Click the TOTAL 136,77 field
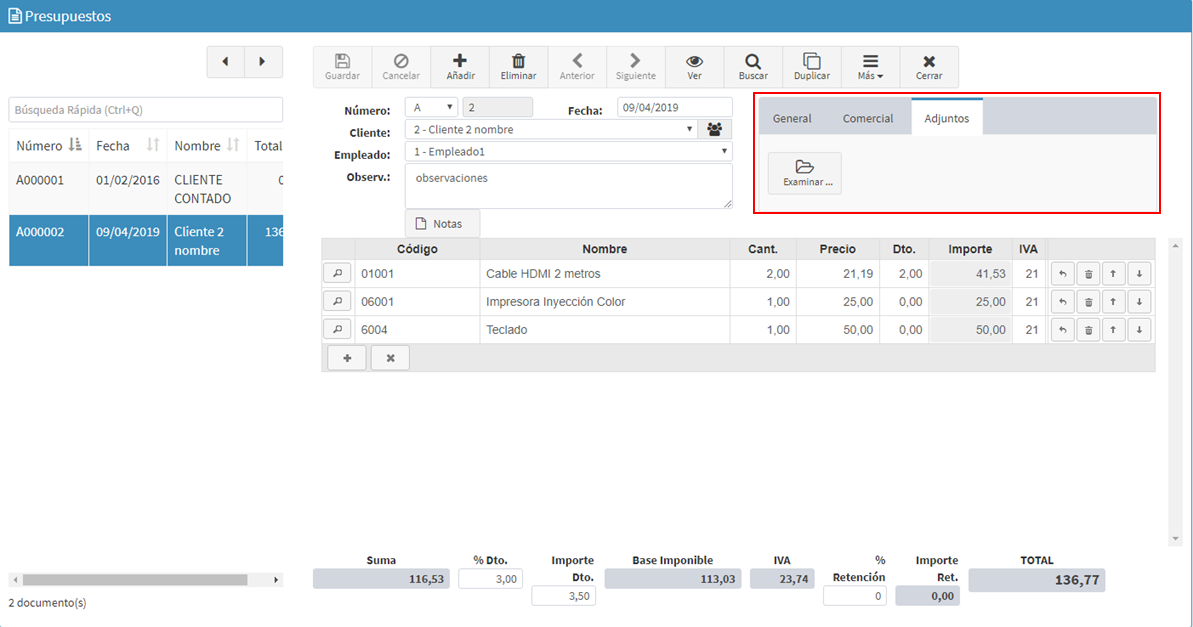 click(x=1036, y=580)
